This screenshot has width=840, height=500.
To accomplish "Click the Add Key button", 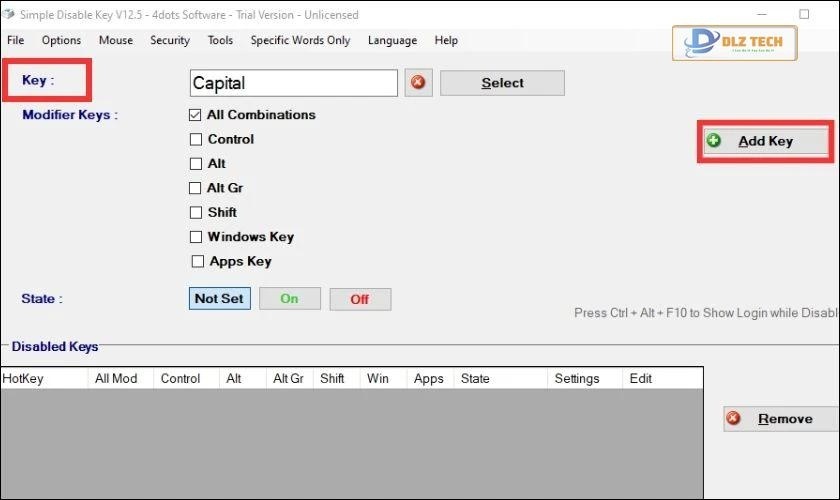I will pos(766,141).
